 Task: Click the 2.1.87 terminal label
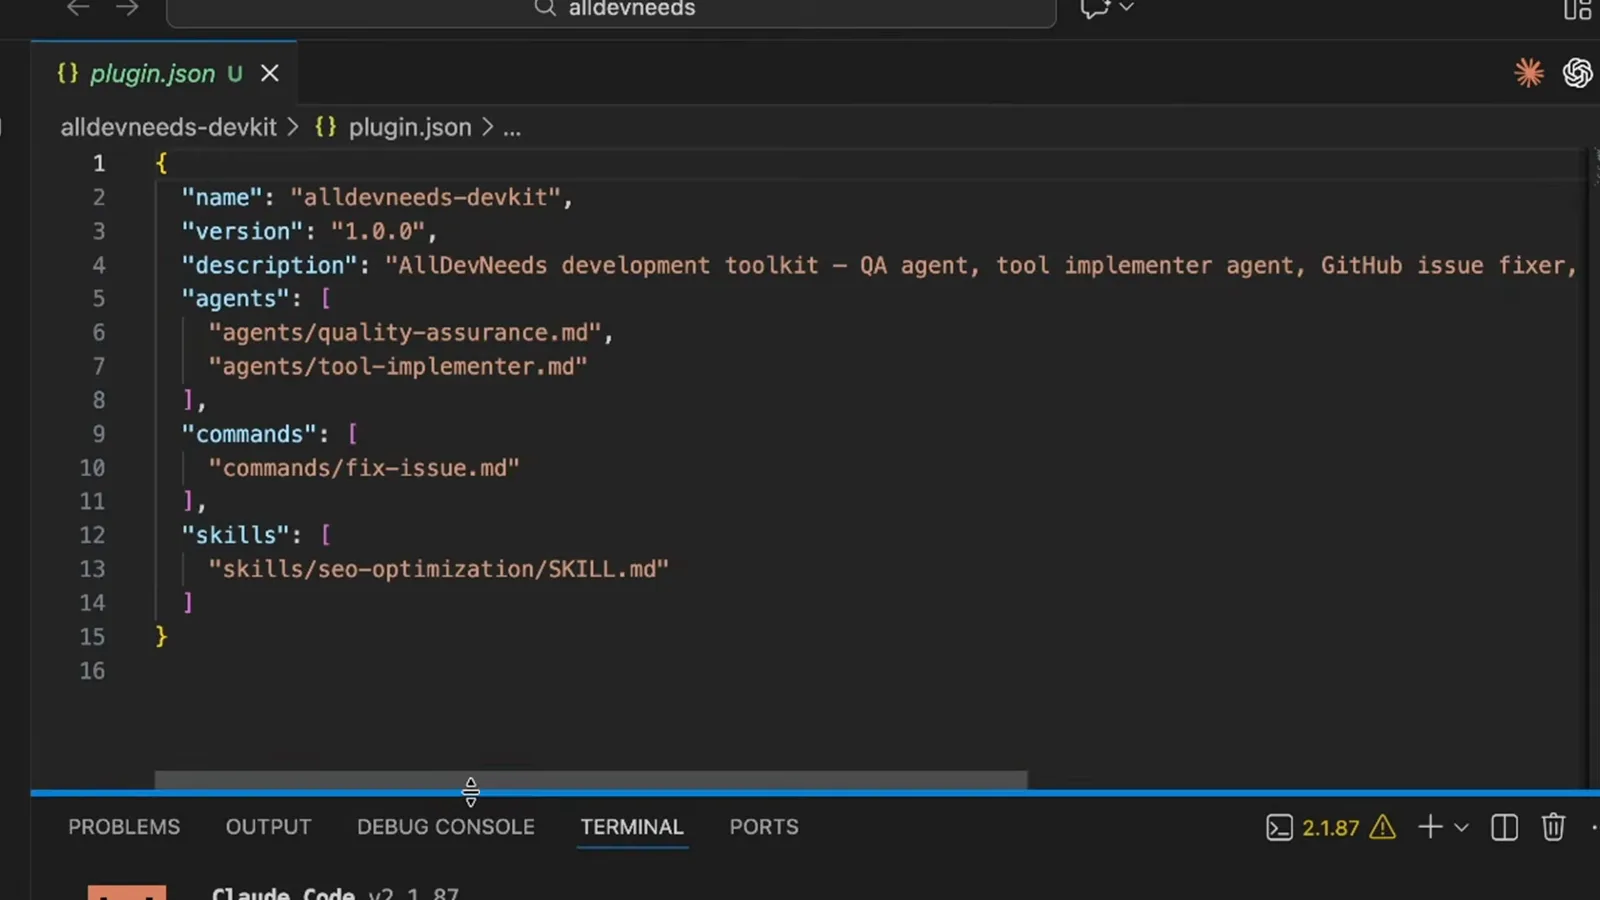pos(1331,828)
